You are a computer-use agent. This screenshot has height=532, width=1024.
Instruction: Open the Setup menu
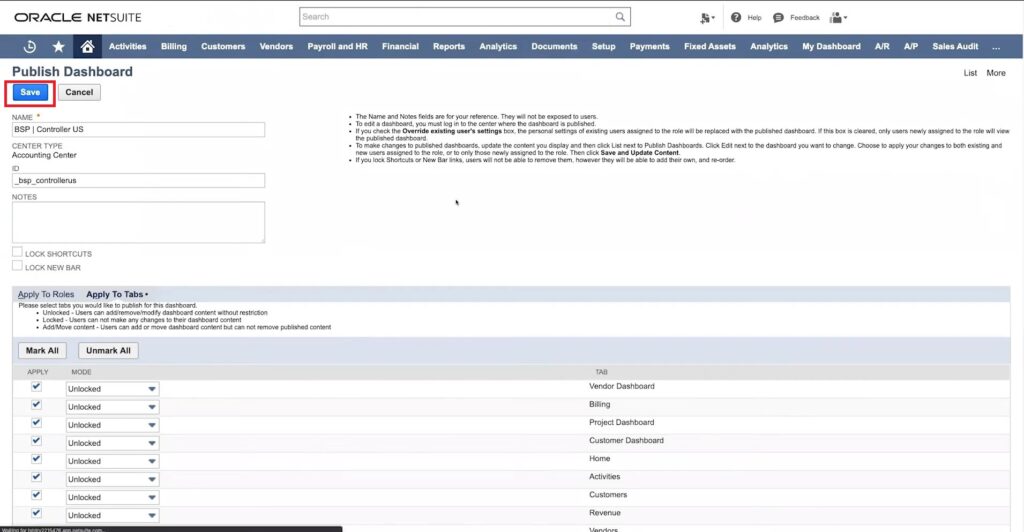coord(603,46)
